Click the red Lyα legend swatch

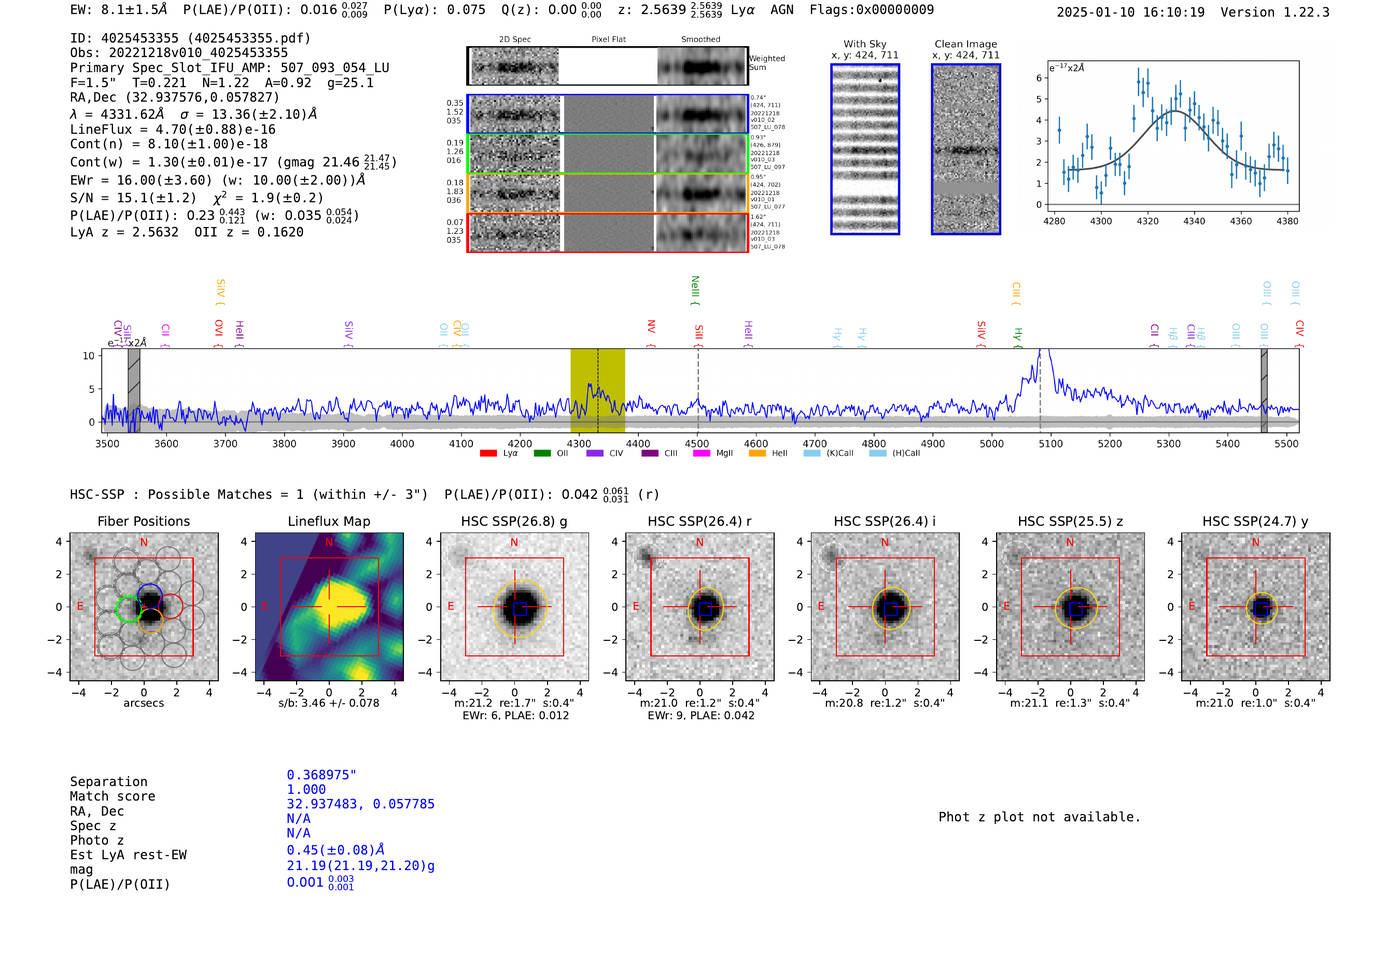pyautogui.click(x=488, y=454)
